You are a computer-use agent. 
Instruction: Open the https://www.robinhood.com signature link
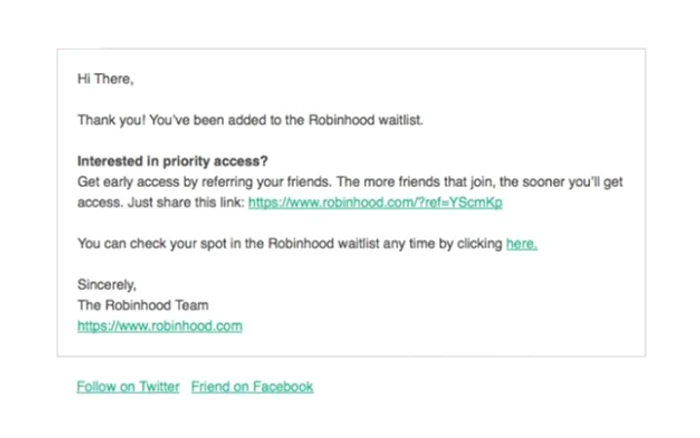point(160,326)
